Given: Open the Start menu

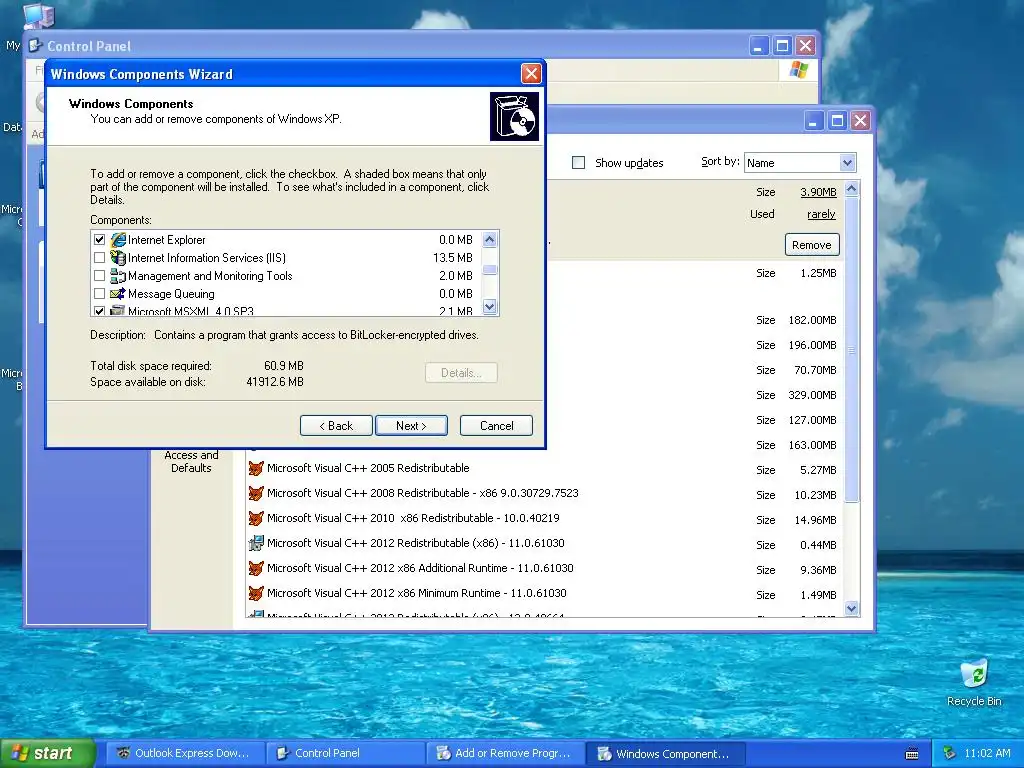Looking at the screenshot, I should (47, 754).
